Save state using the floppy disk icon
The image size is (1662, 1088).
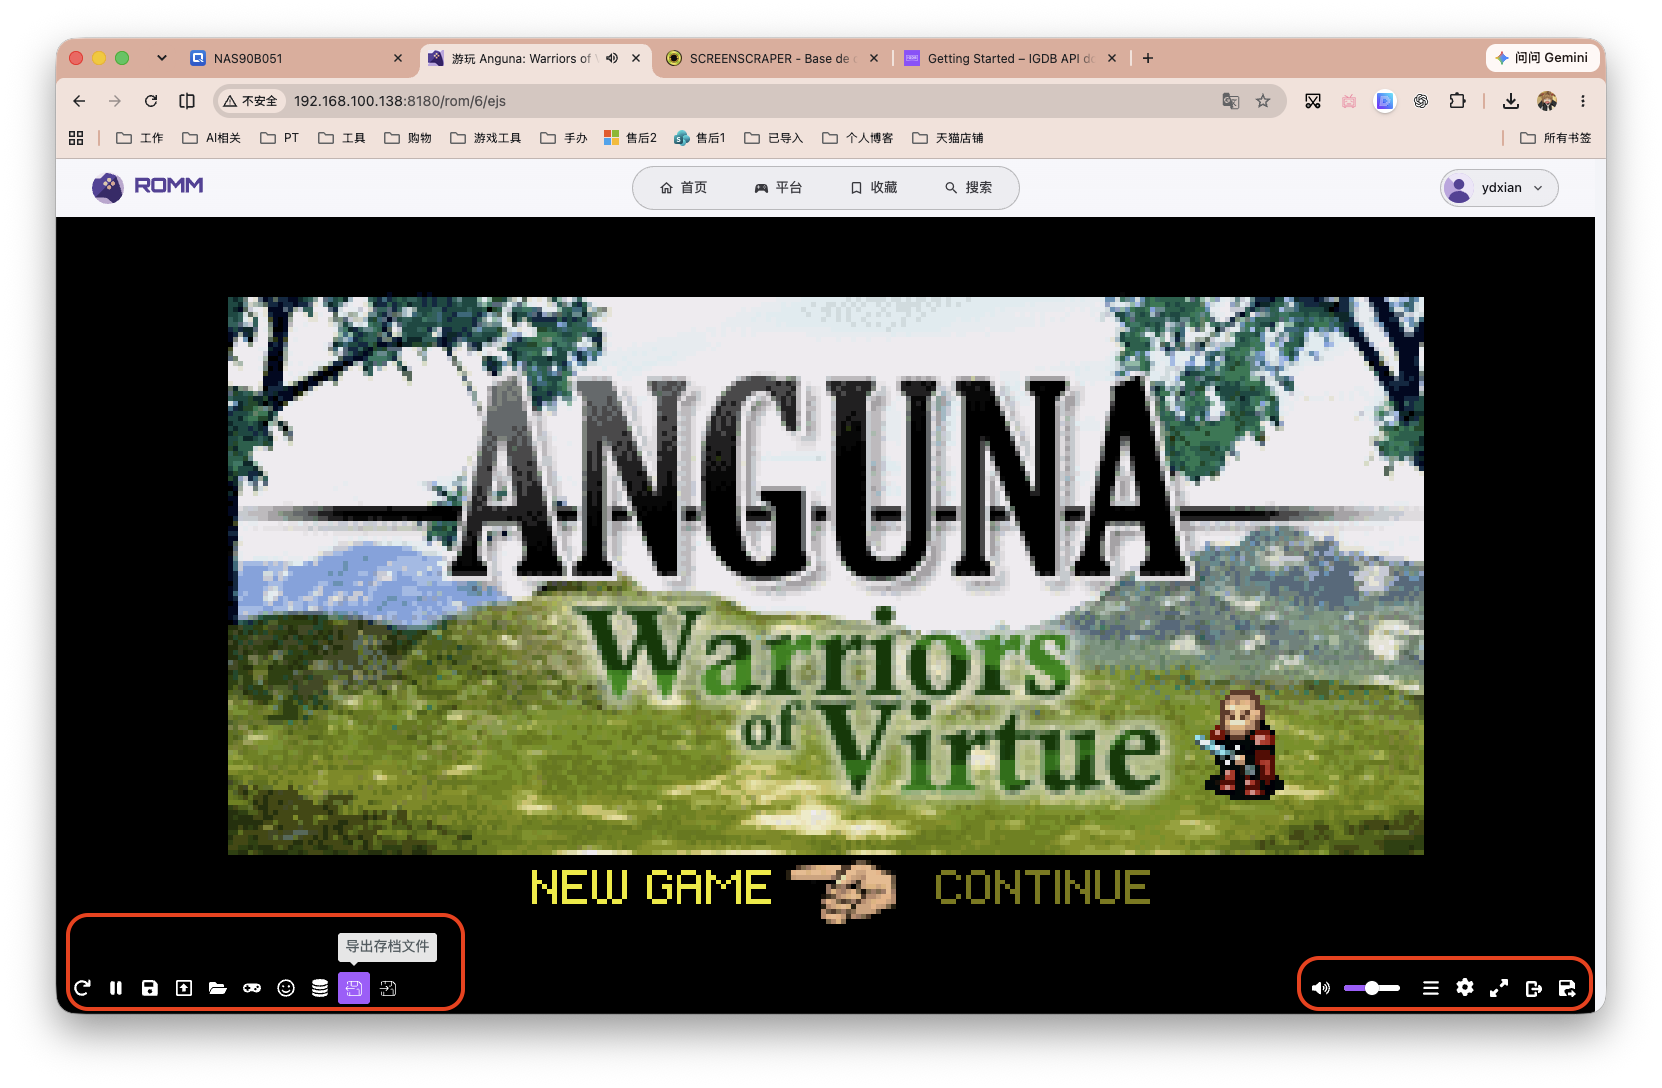[150, 988]
